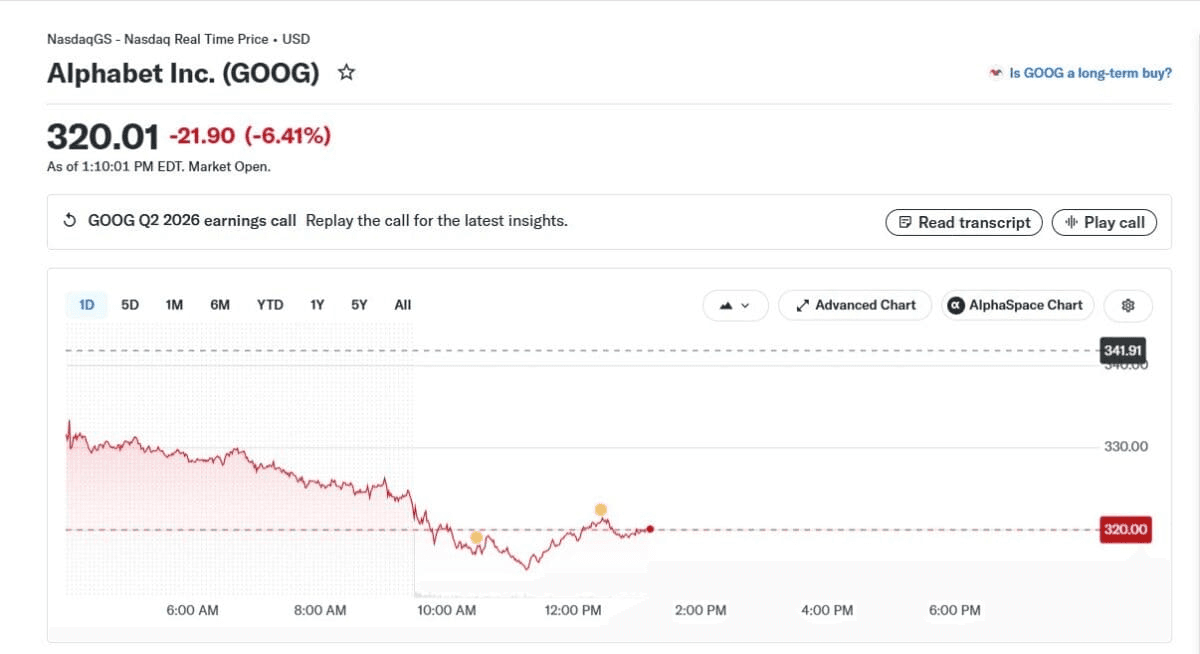The height and width of the screenshot is (654, 1200).
Task: Add GOOG to watchlist with star icon
Action: tap(346, 72)
